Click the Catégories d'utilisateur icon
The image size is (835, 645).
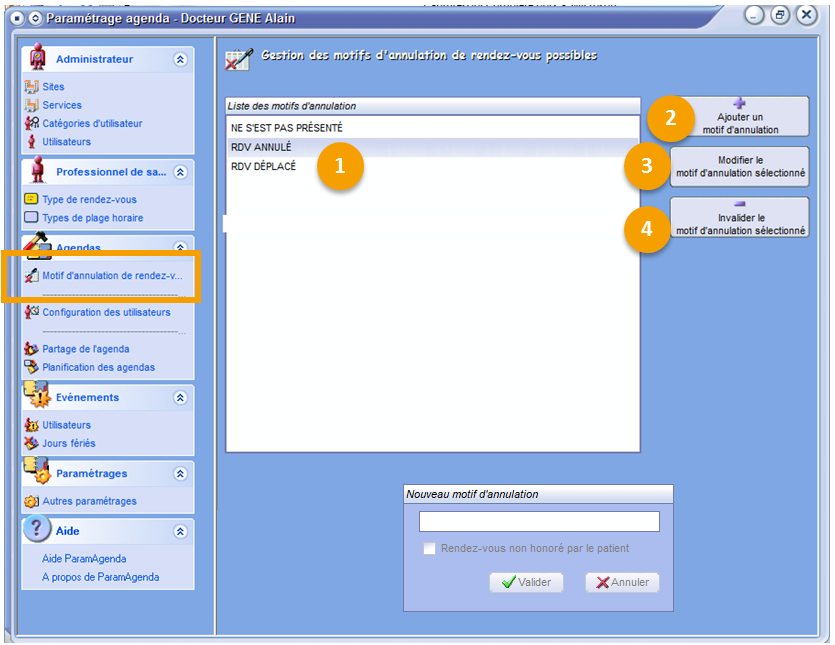point(31,123)
